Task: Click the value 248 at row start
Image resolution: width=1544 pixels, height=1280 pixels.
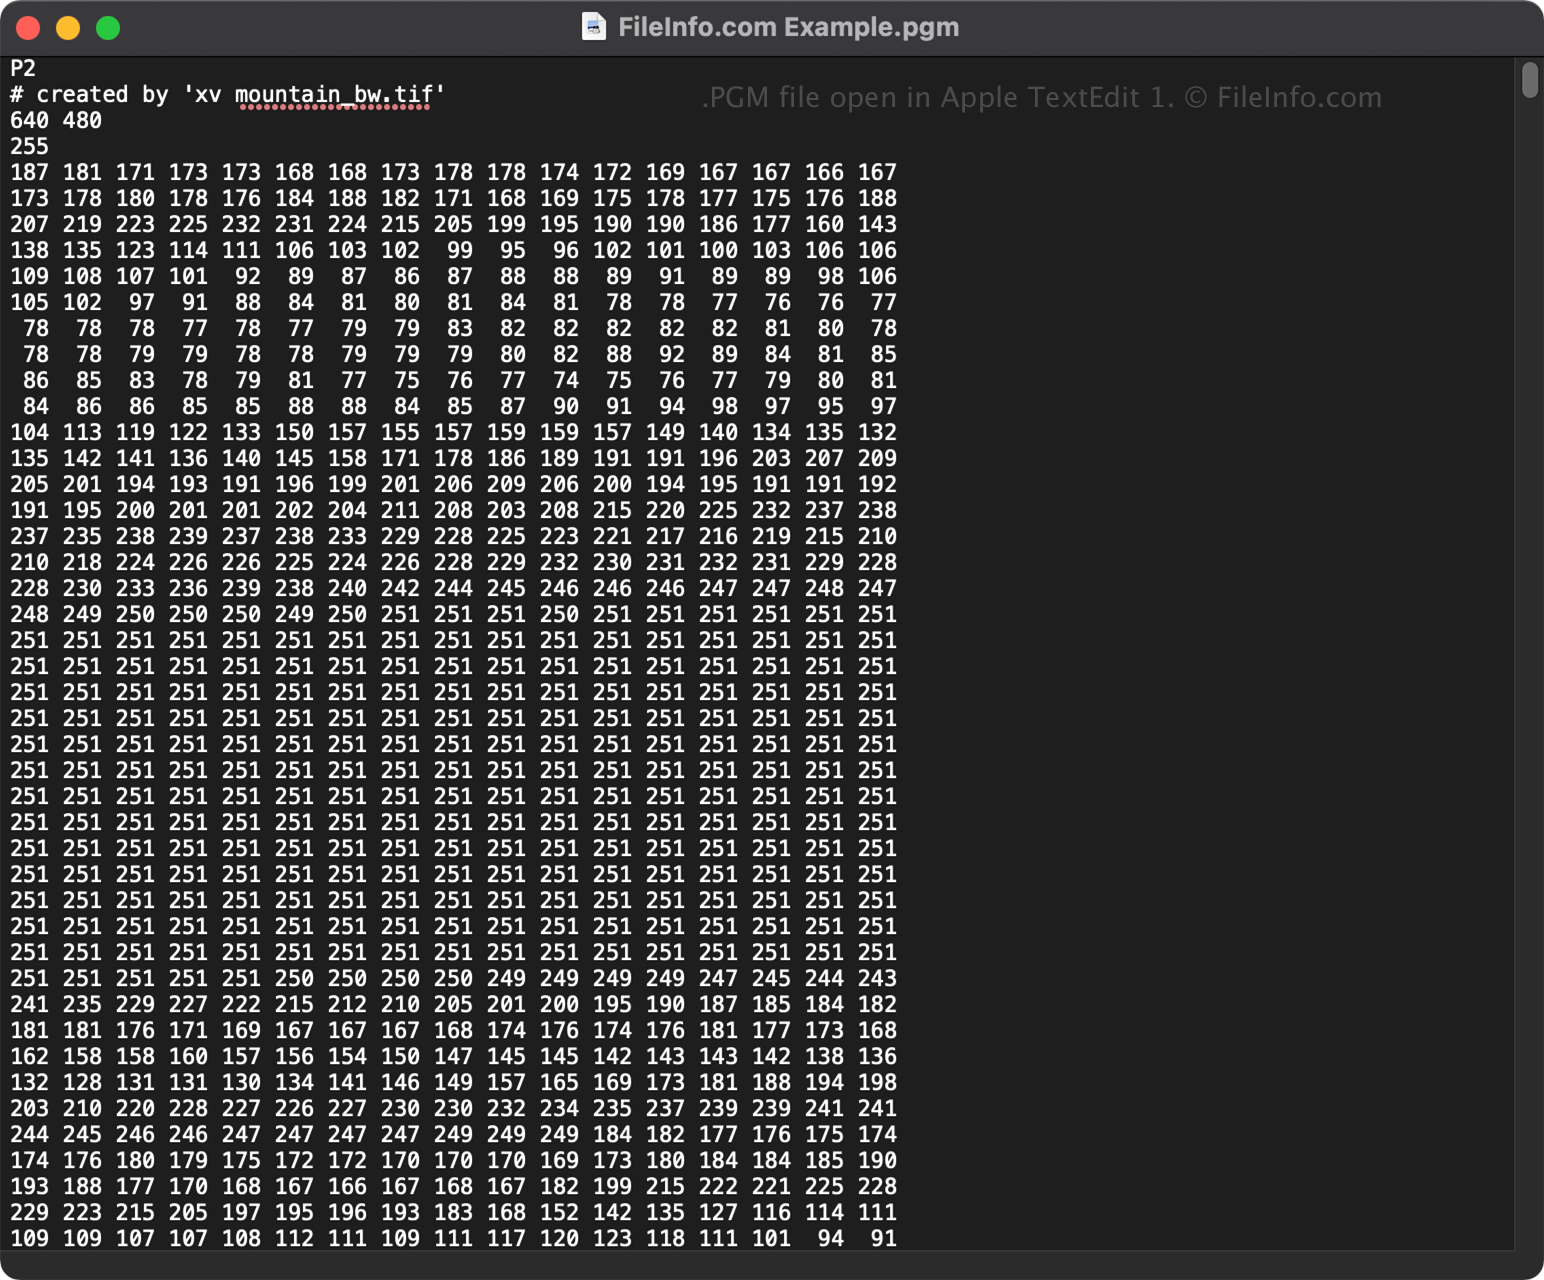Action: coord(28,614)
